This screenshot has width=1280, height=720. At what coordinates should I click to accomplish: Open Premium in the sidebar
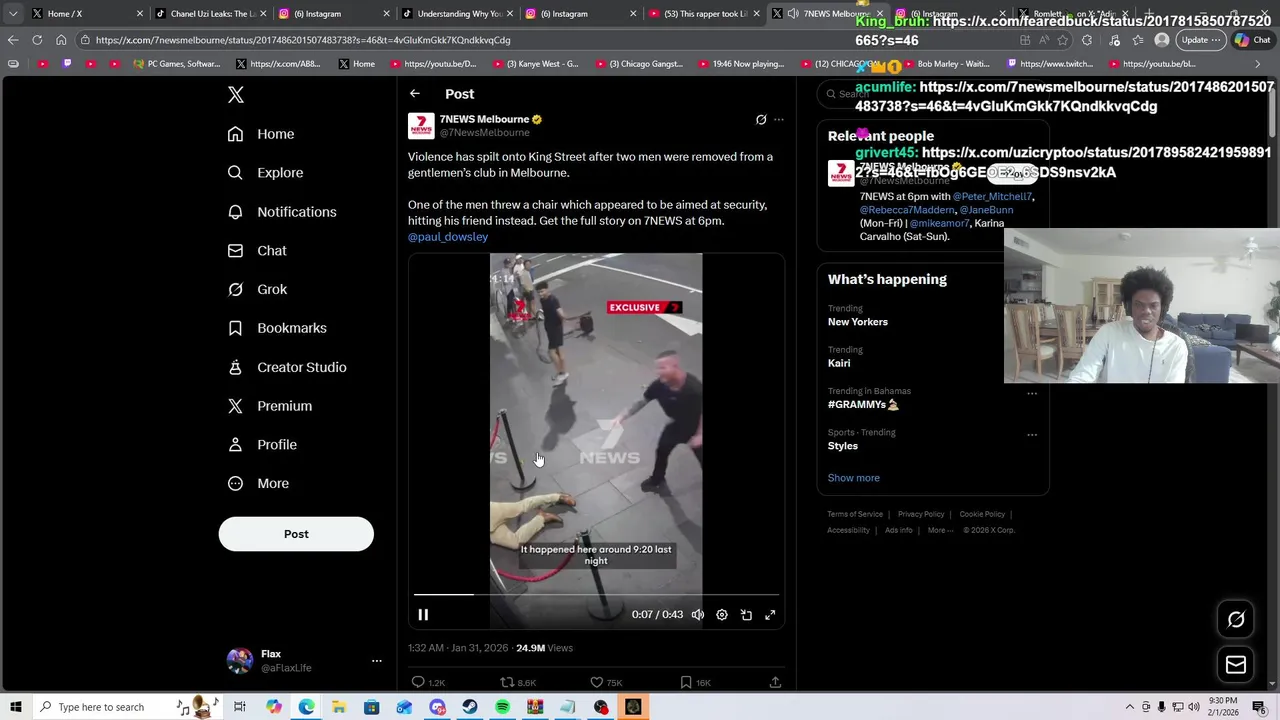pyautogui.click(x=270, y=406)
